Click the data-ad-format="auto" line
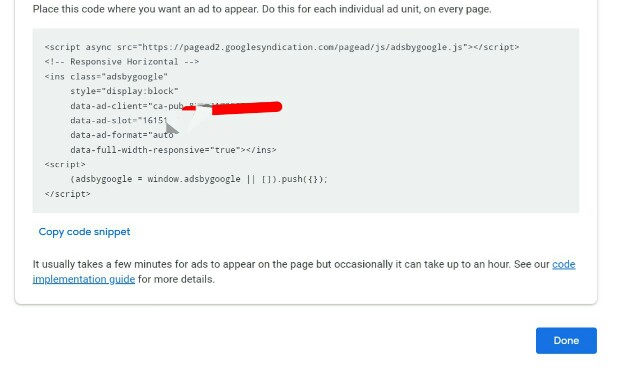Viewport: 618px width, 369px height. point(122,135)
